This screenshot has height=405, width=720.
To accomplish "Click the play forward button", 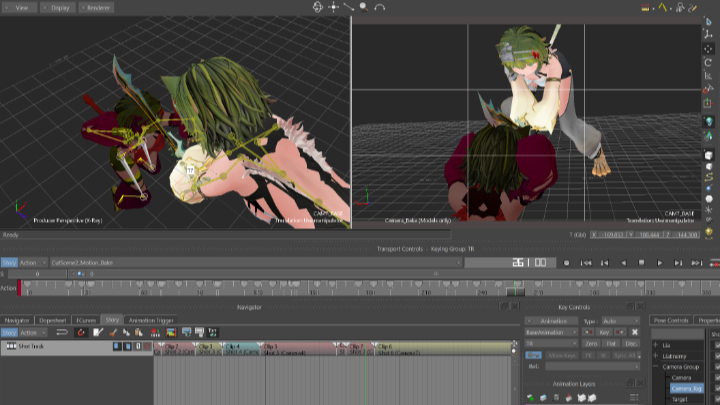I will coord(660,263).
